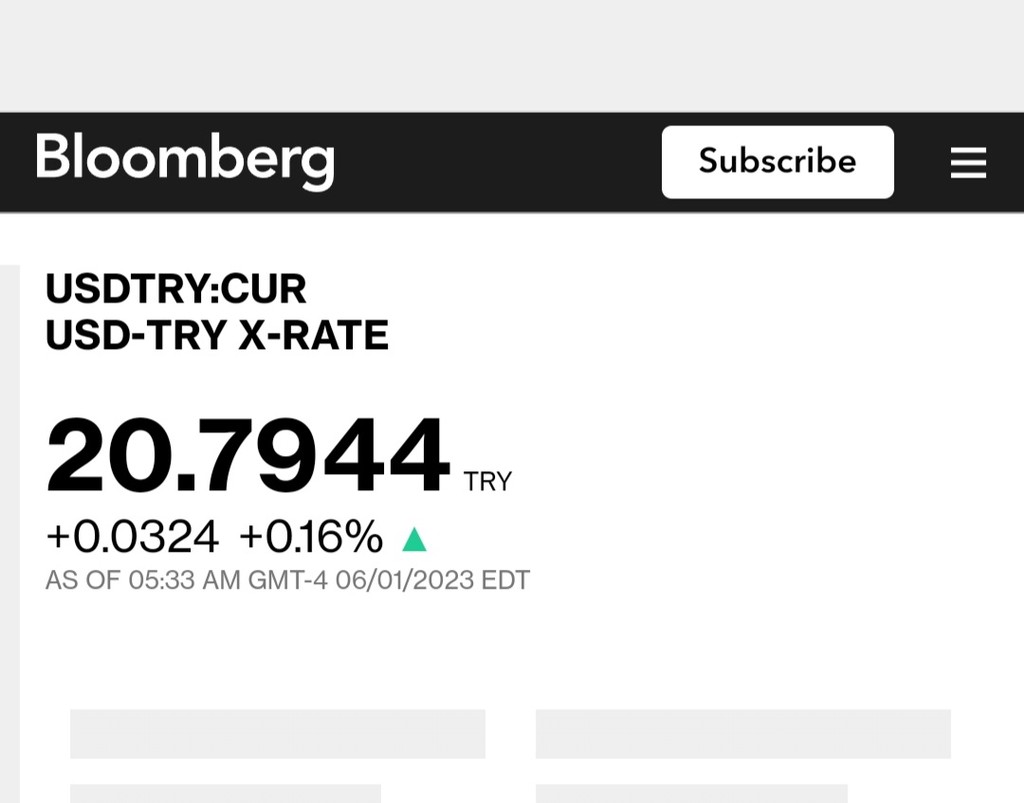Click the lower-left loading placeholder bar
Viewport: 1024px width, 803px height.
[x=225, y=794]
